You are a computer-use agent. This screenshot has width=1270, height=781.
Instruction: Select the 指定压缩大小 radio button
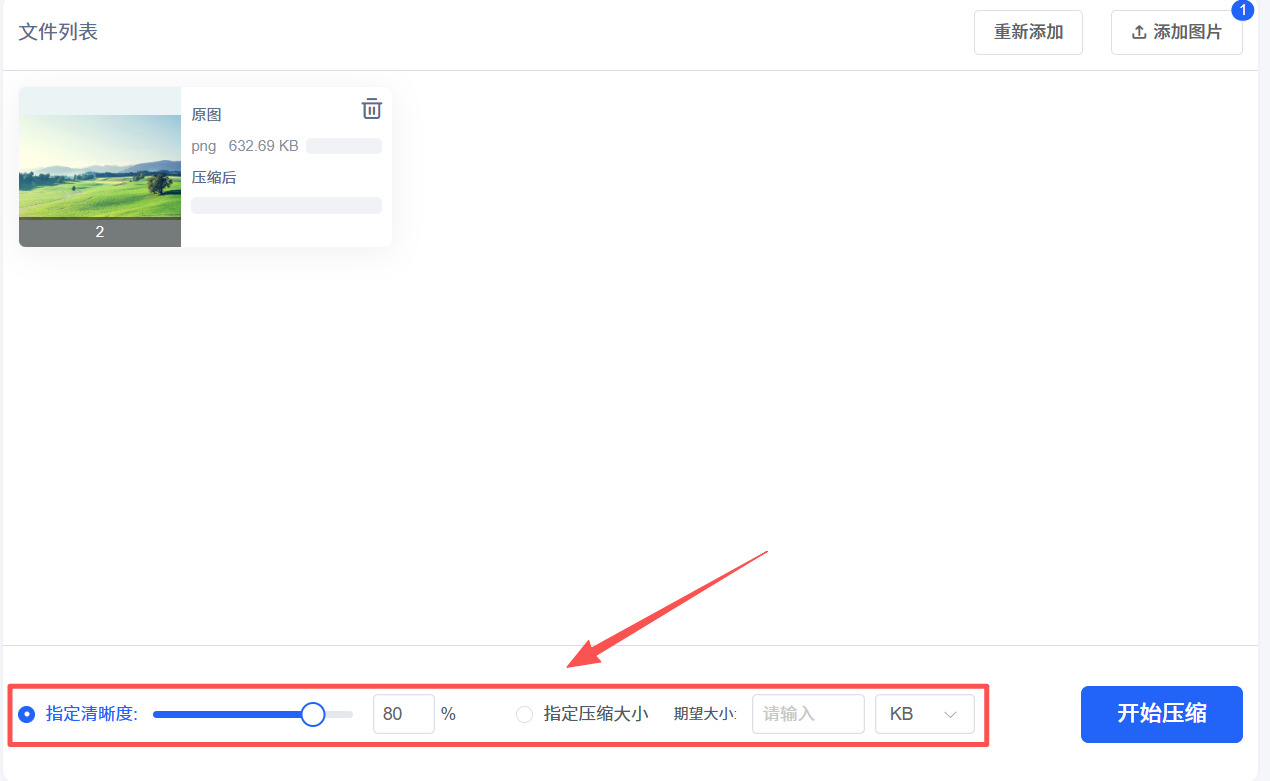tap(524, 714)
